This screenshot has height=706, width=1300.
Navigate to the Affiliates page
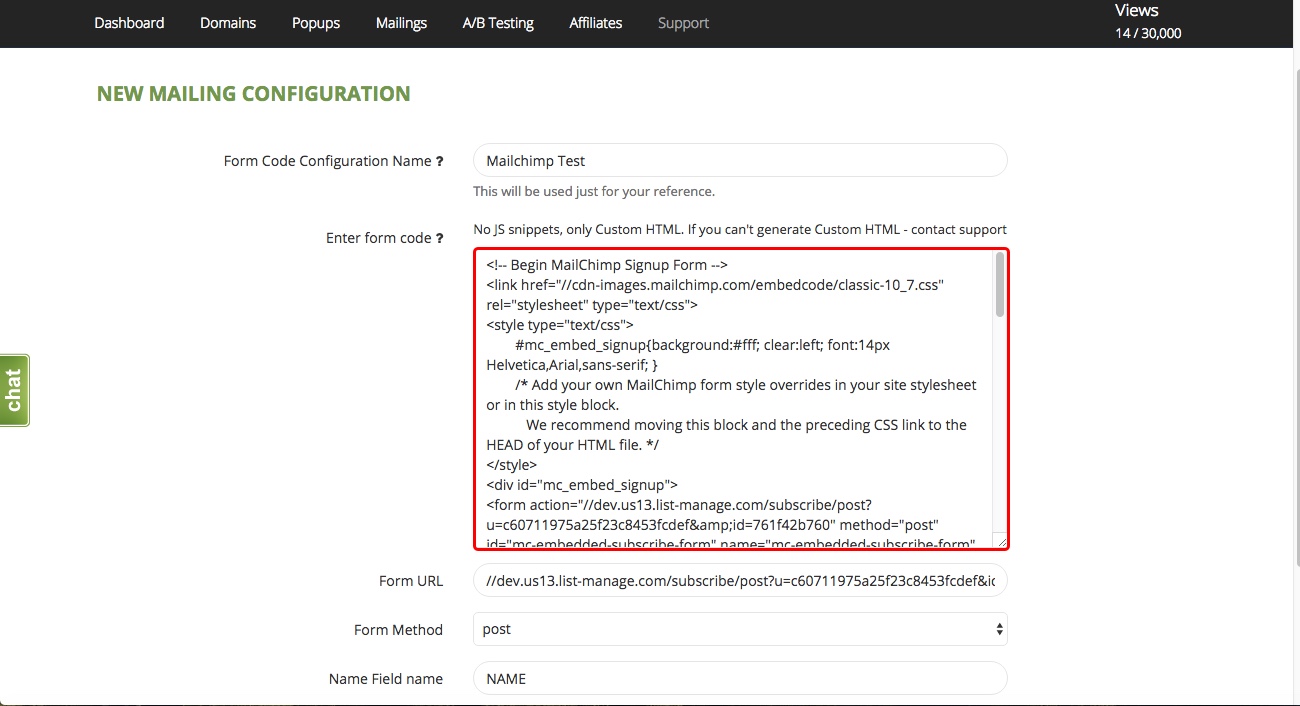pos(595,23)
